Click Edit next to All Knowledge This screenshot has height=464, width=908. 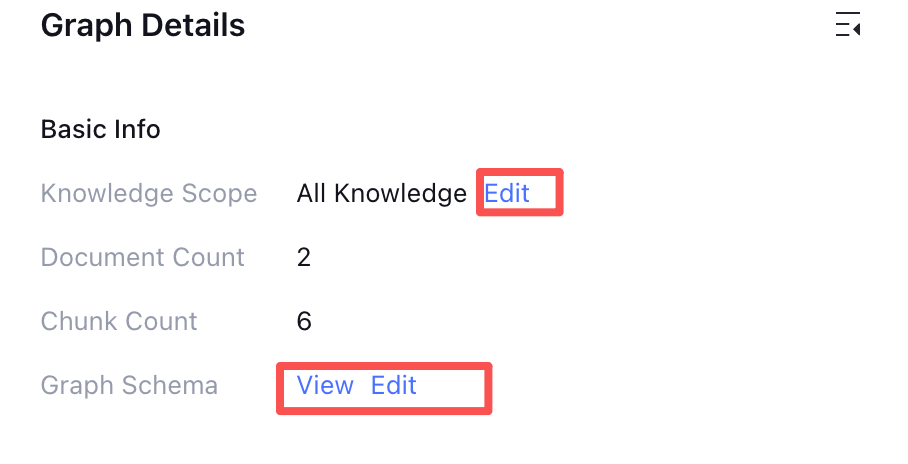pos(507,193)
